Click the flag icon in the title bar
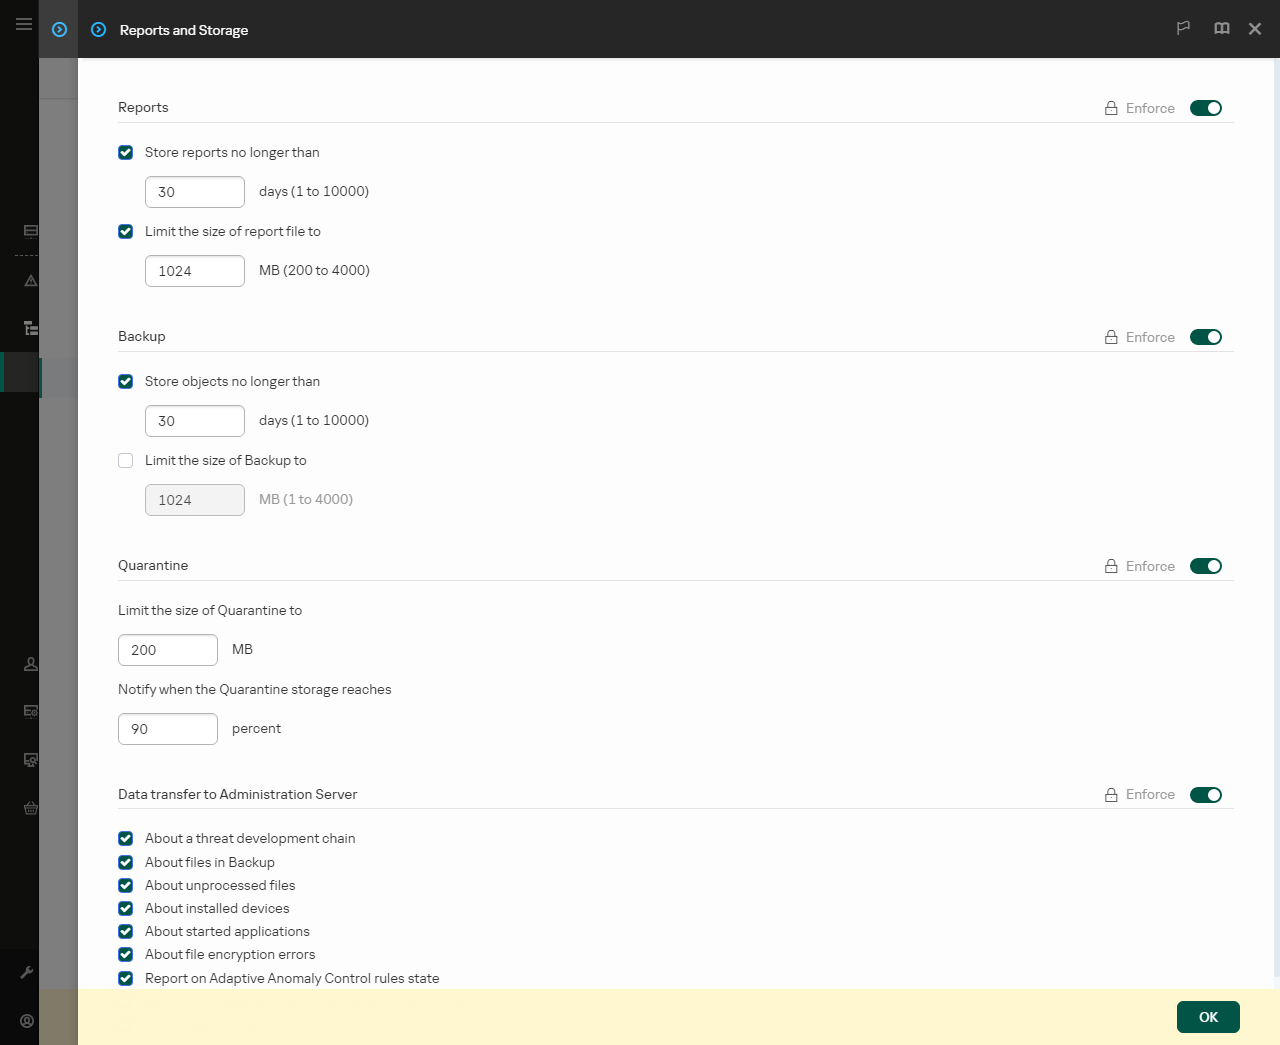Viewport: 1280px width, 1045px height. [1183, 28]
